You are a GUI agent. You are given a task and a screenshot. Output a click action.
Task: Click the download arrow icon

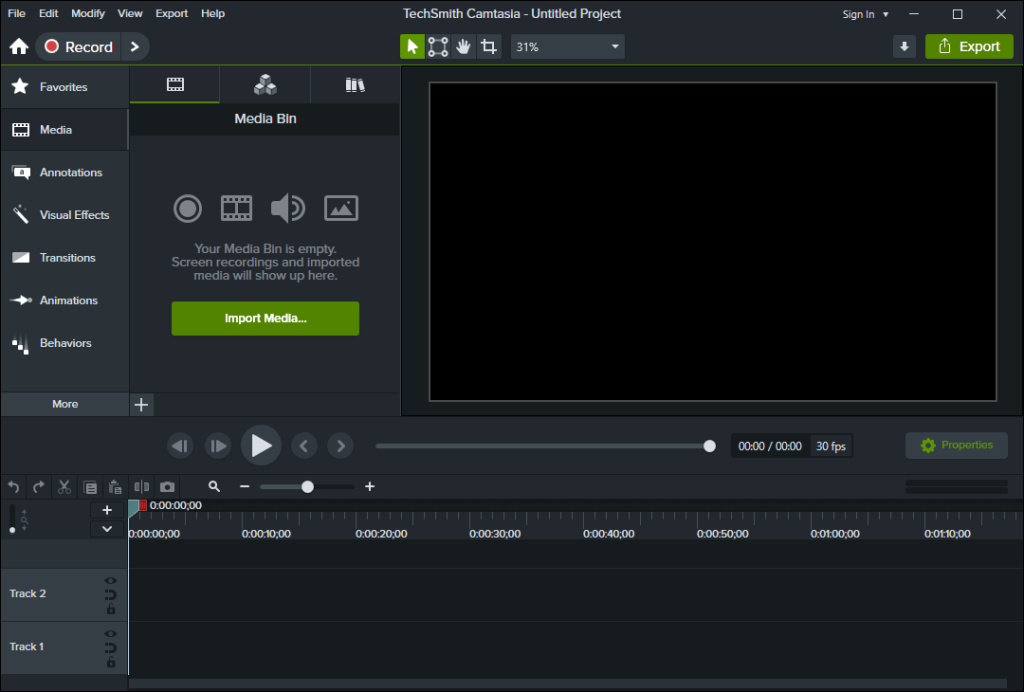pyautogui.click(x=904, y=46)
